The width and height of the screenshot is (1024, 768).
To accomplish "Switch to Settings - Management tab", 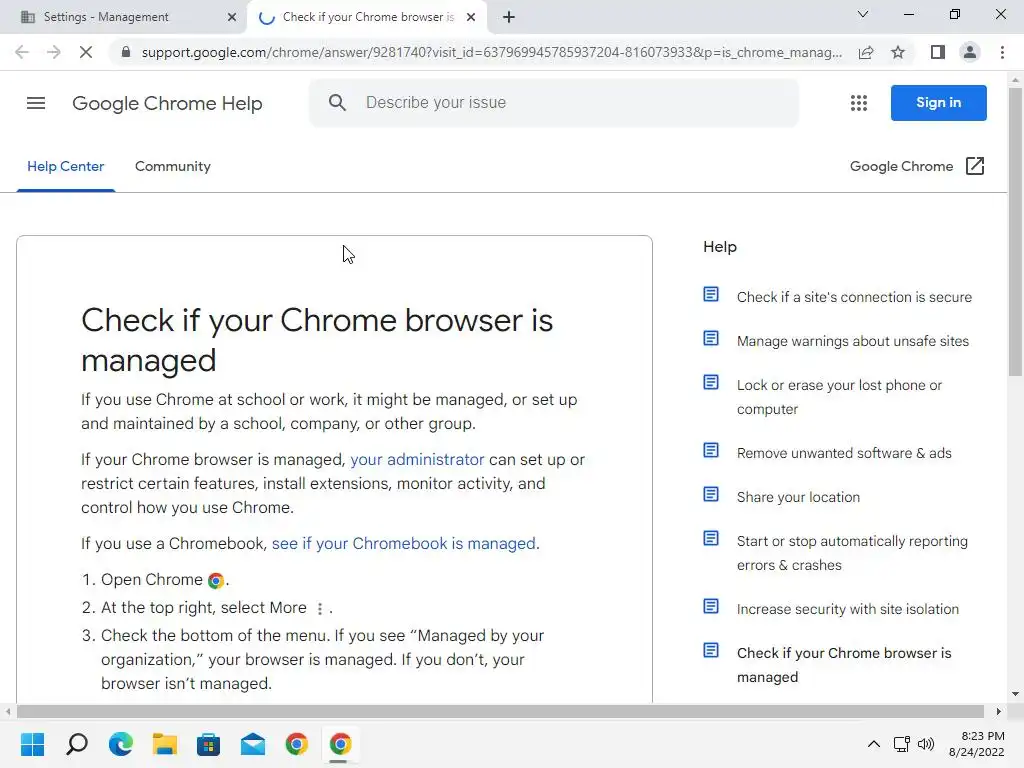I will (x=123, y=18).
